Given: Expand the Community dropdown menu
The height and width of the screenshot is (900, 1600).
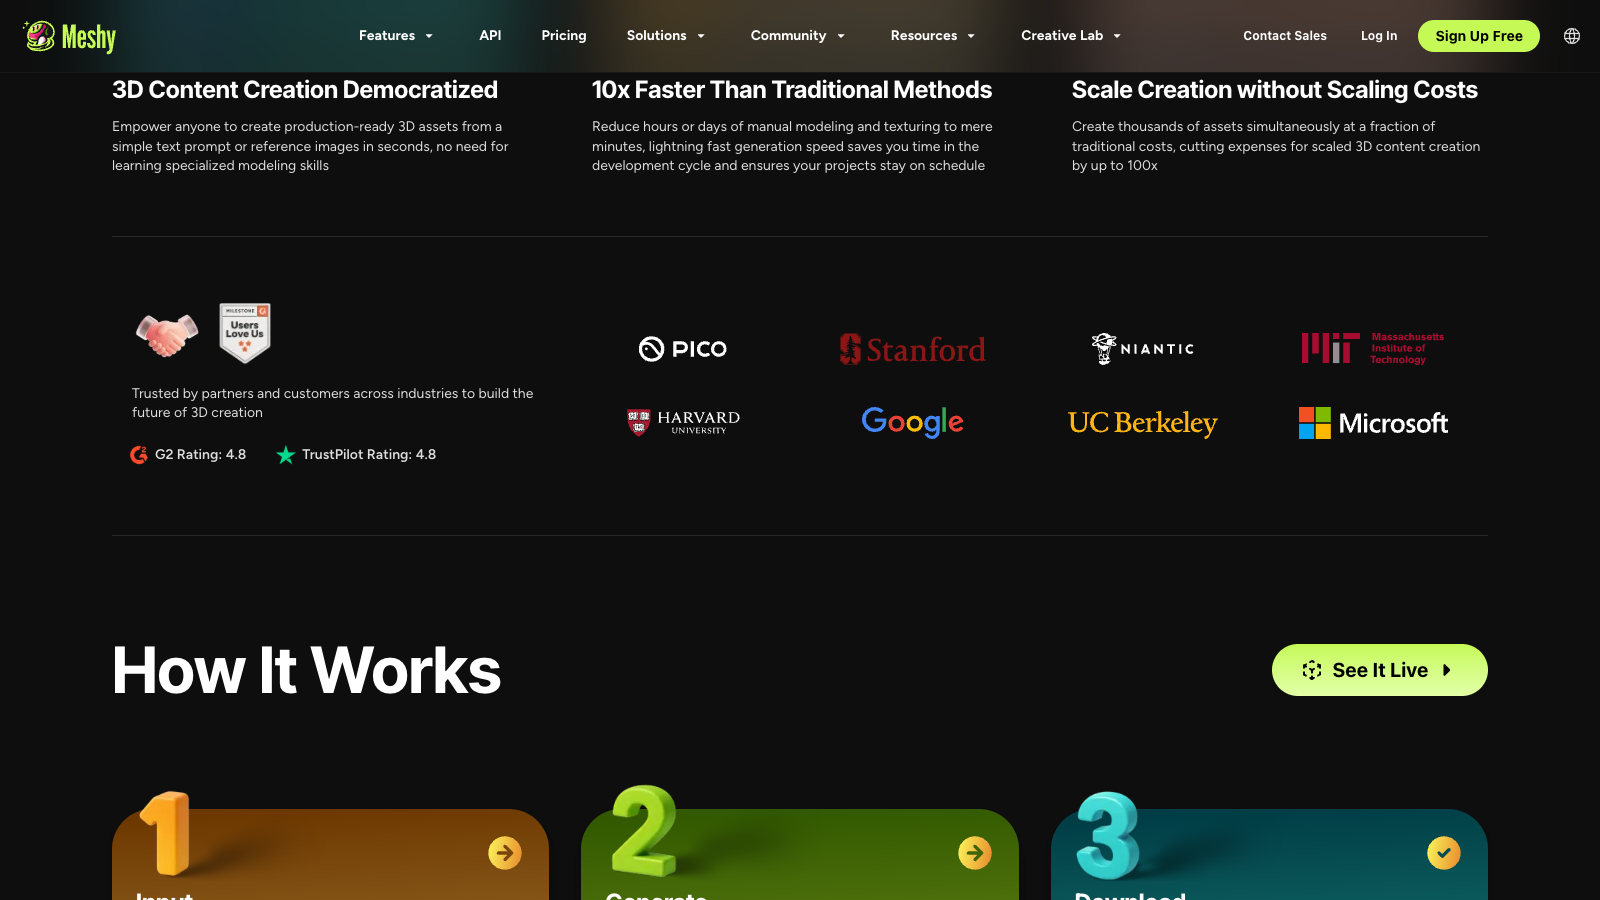Looking at the screenshot, I should tap(798, 36).
